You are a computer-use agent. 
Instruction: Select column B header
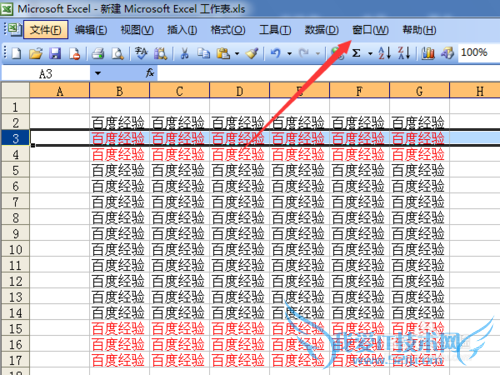(120, 91)
